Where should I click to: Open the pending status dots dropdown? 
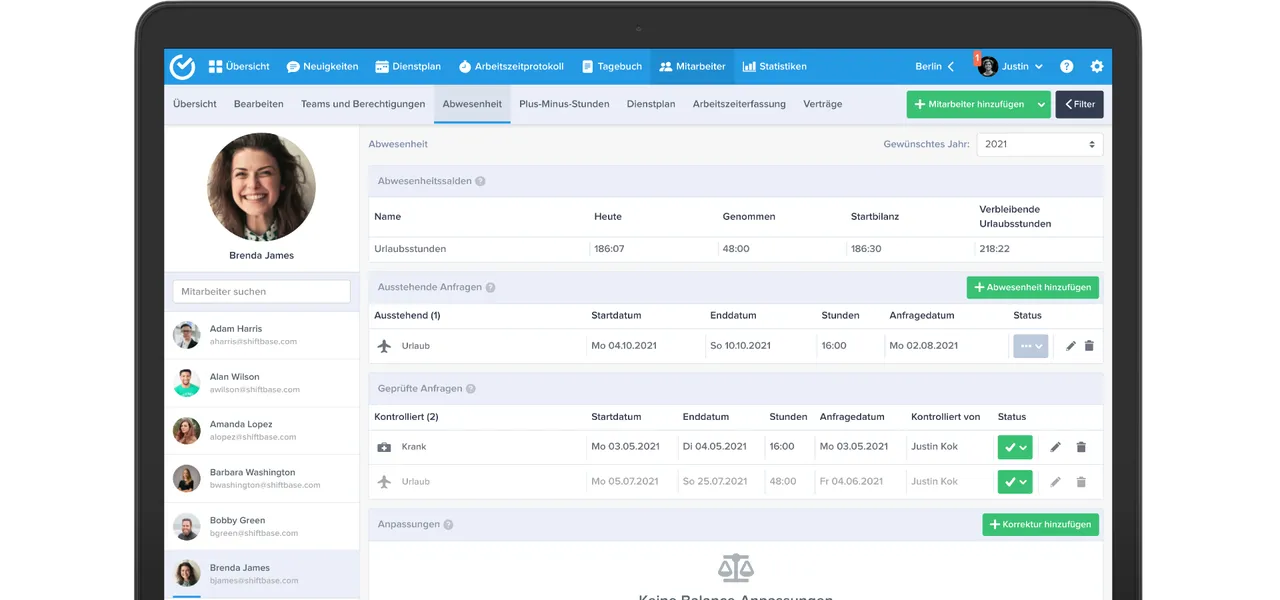1031,346
